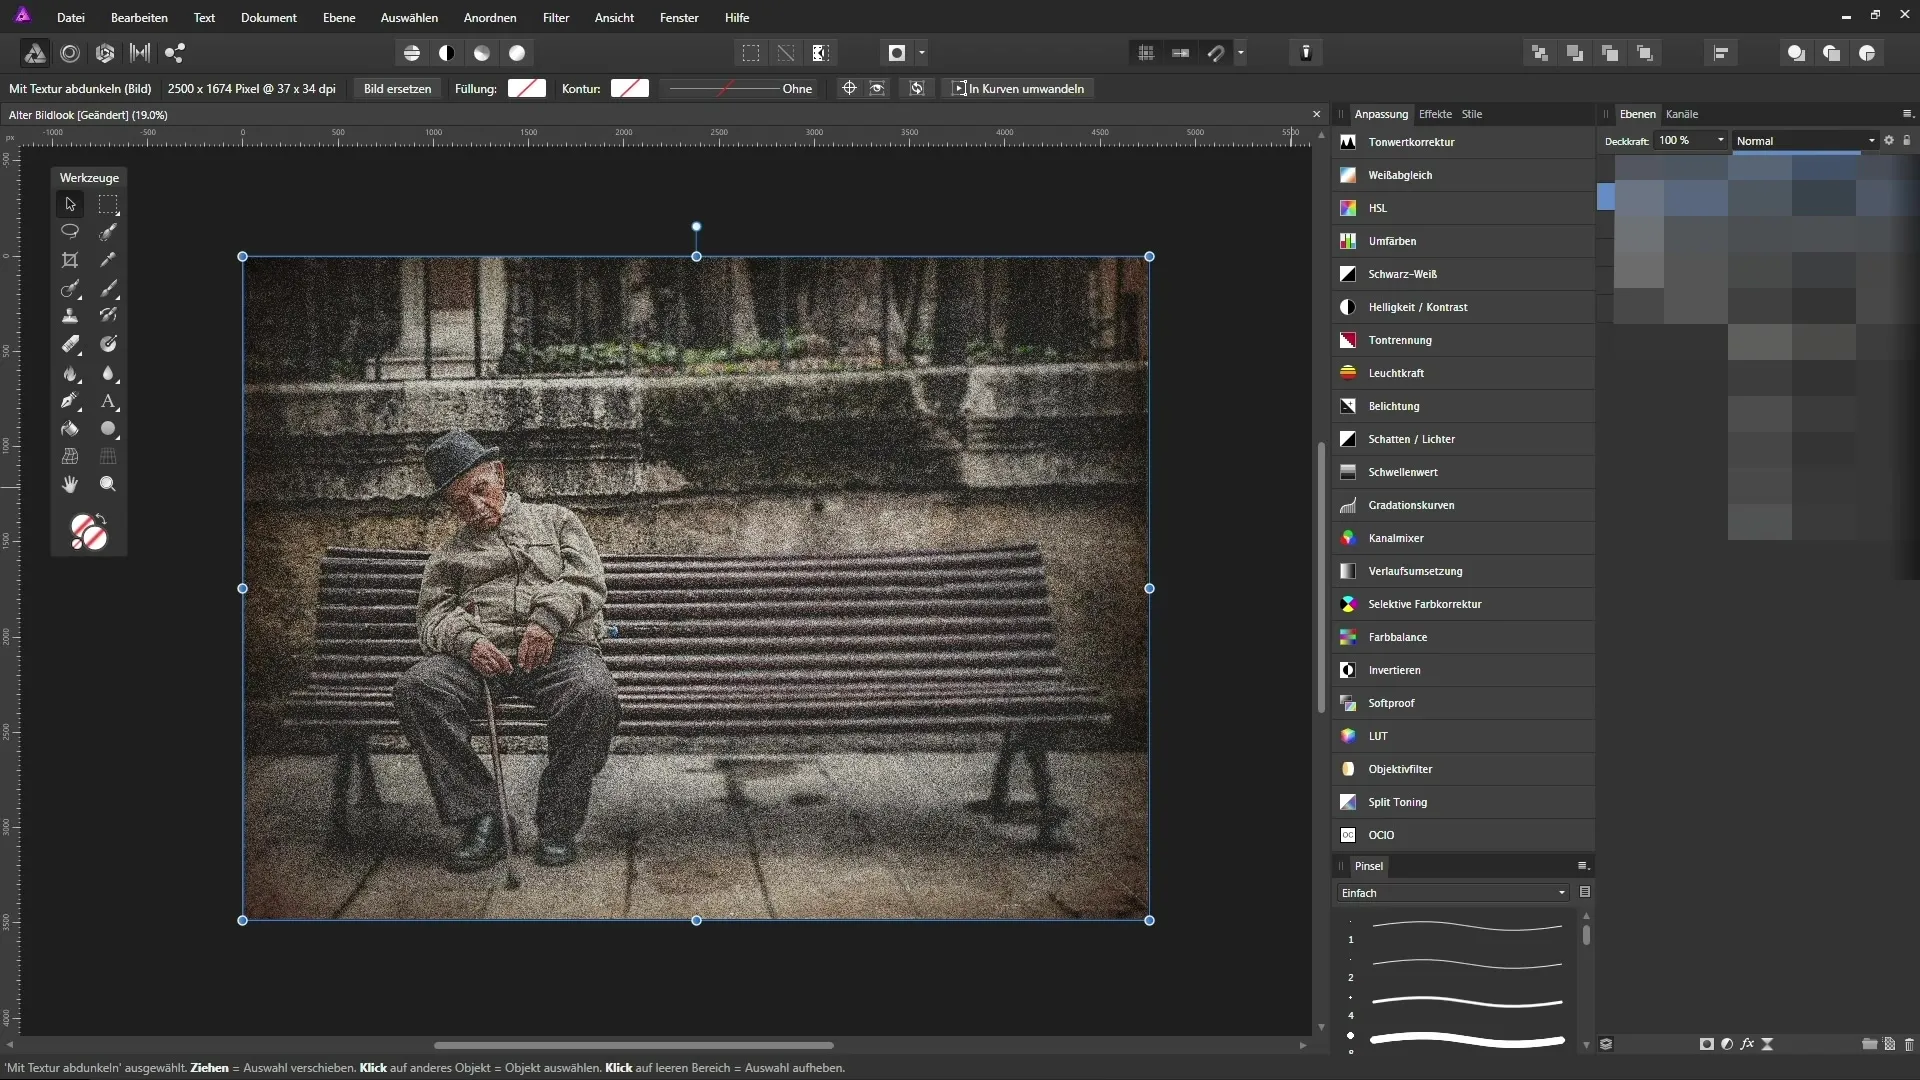Add a Schwarz-Weiß adjustment
Screen dimensions: 1920x1080
point(1464,274)
